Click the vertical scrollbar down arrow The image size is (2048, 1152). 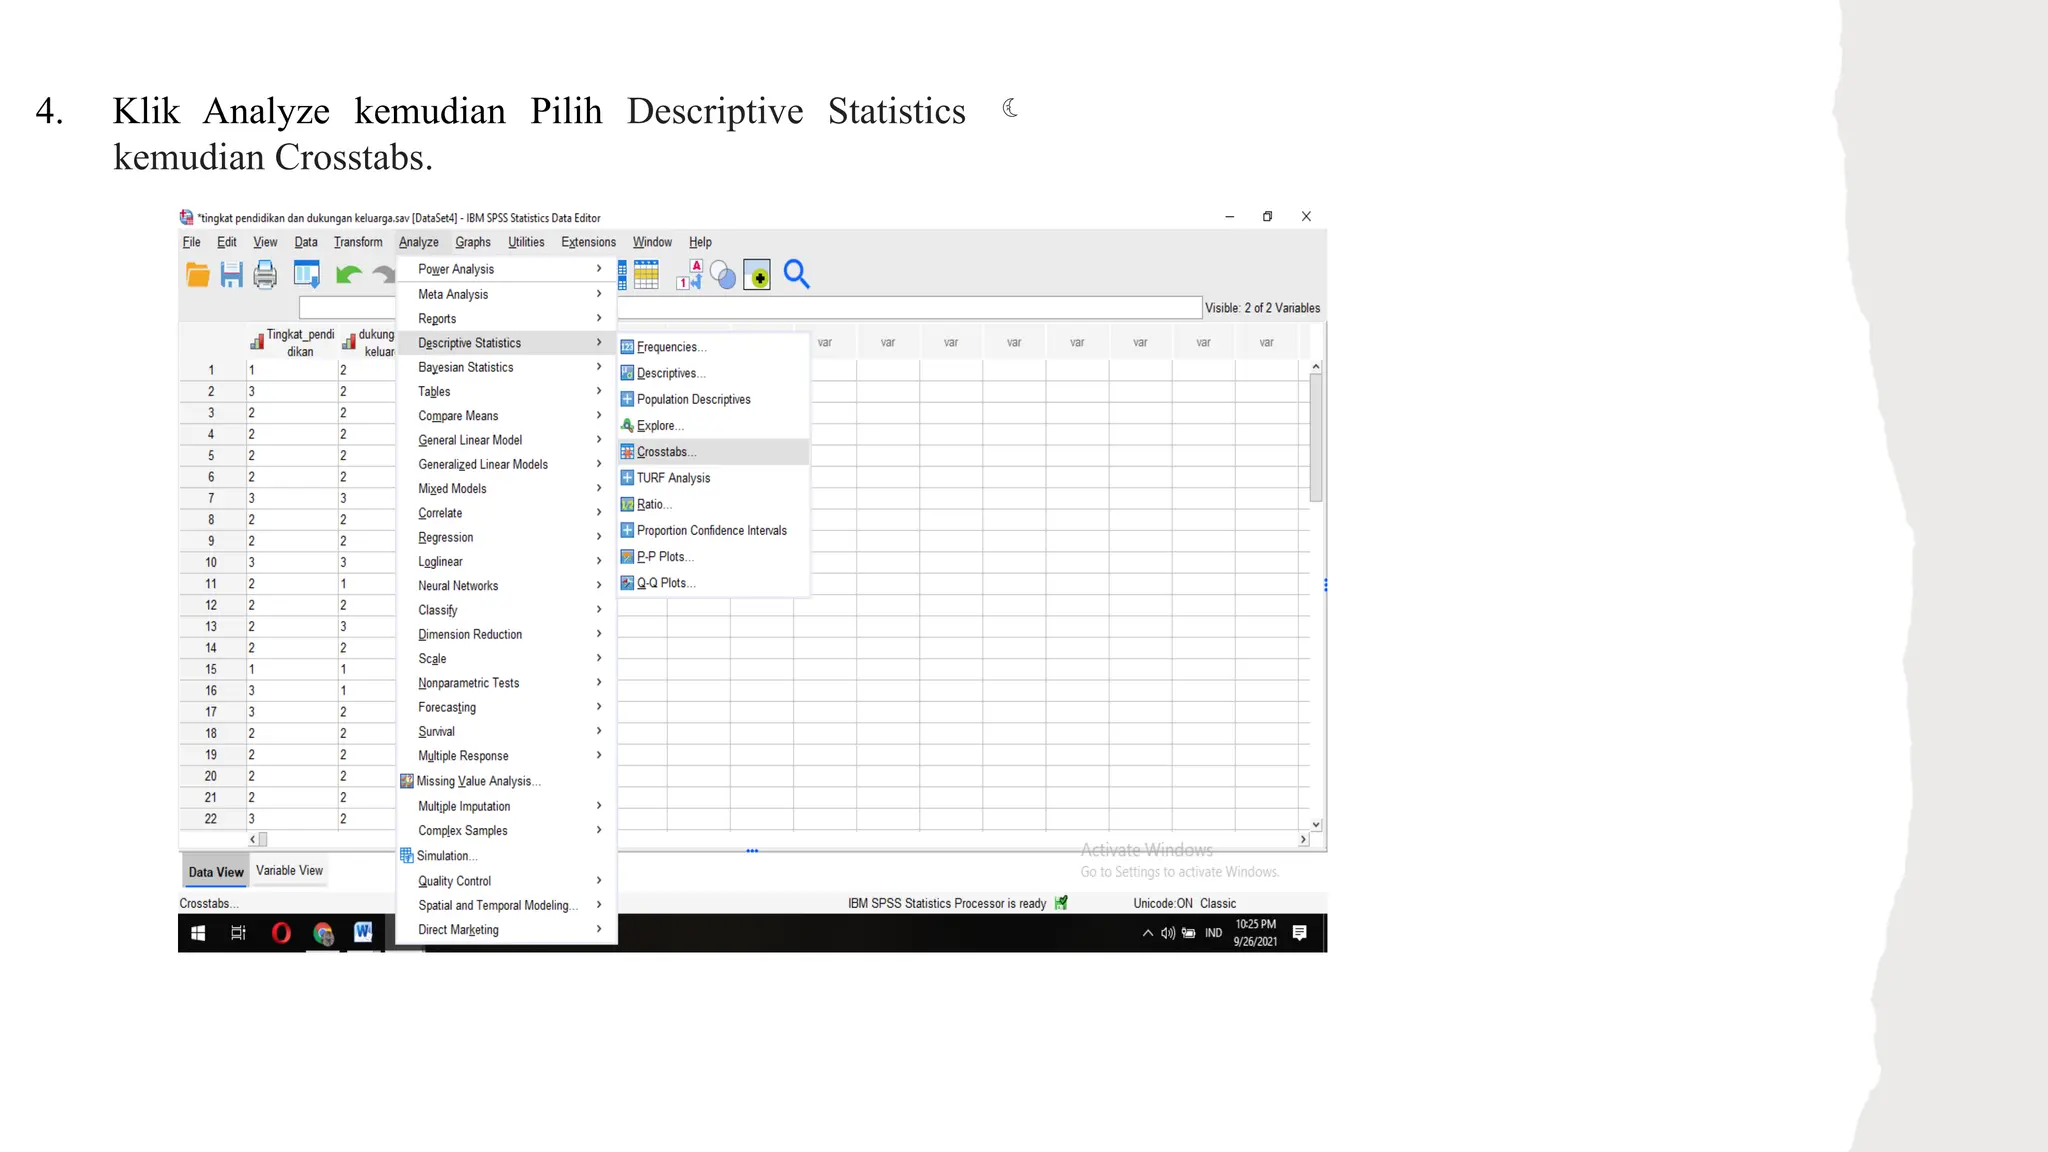[x=1316, y=825]
